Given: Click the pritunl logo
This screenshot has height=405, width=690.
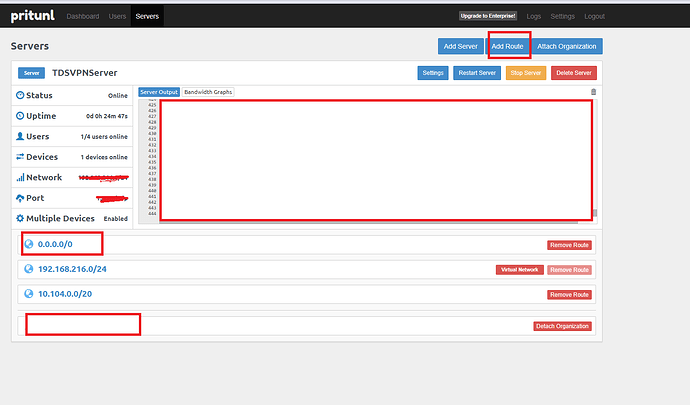Looking at the screenshot, I should coord(32,16).
